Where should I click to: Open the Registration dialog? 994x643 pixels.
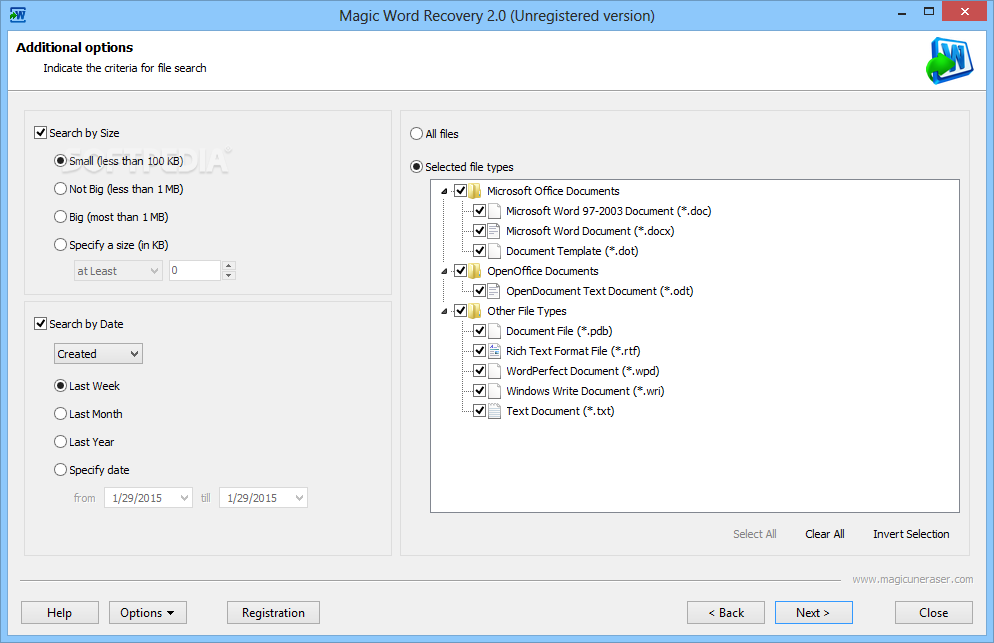tap(273, 613)
